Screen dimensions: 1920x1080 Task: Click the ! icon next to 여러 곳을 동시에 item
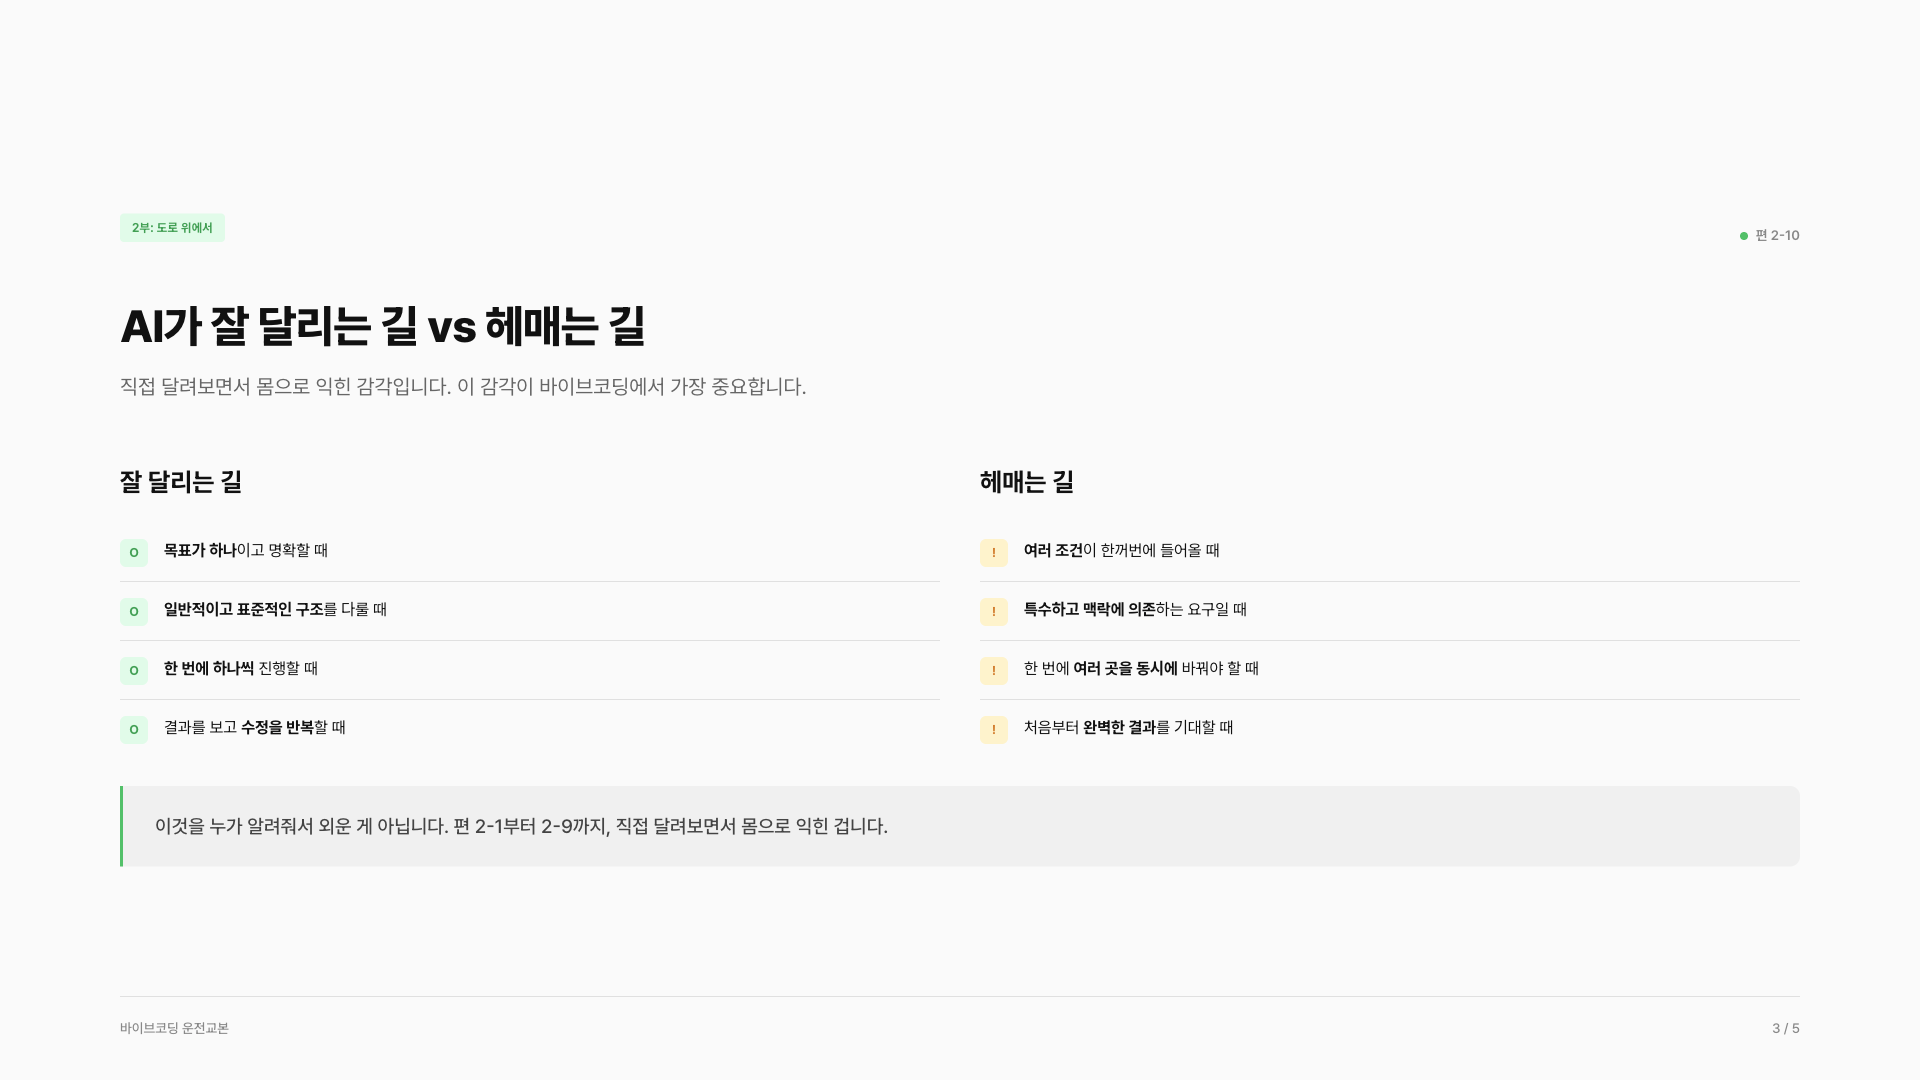pos(993,670)
